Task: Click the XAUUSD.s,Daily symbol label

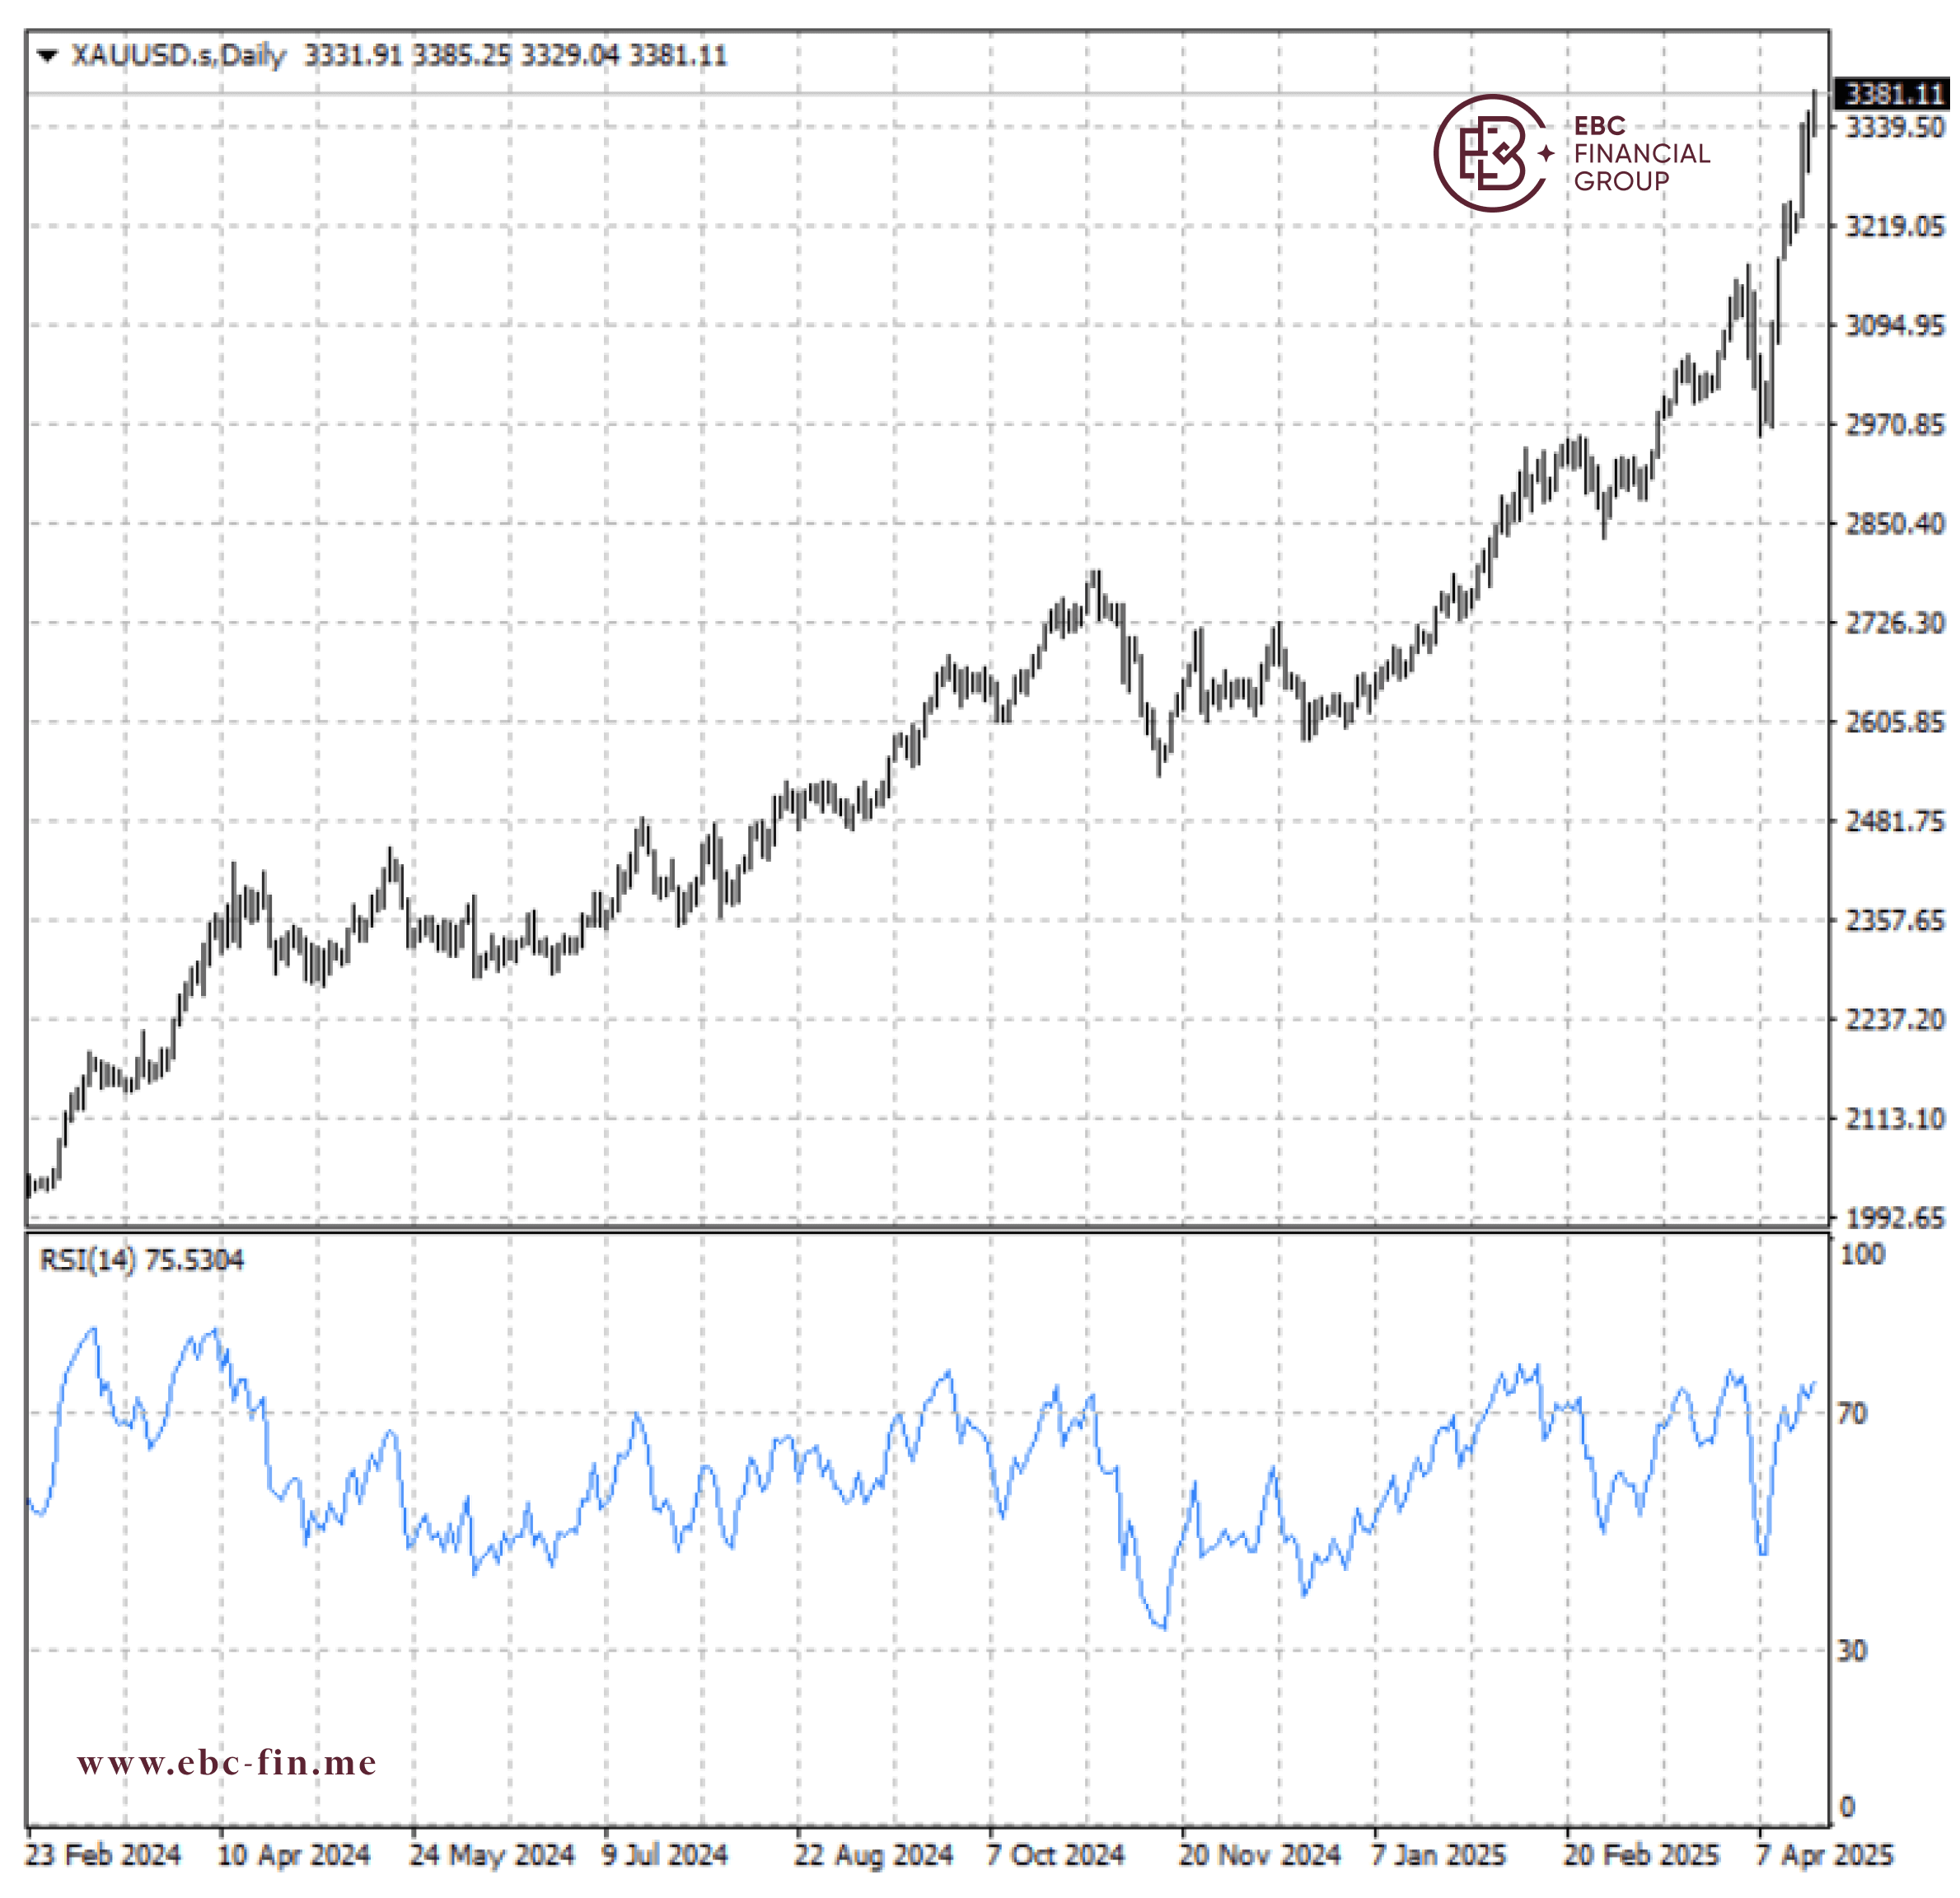Action: [x=178, y=56]
